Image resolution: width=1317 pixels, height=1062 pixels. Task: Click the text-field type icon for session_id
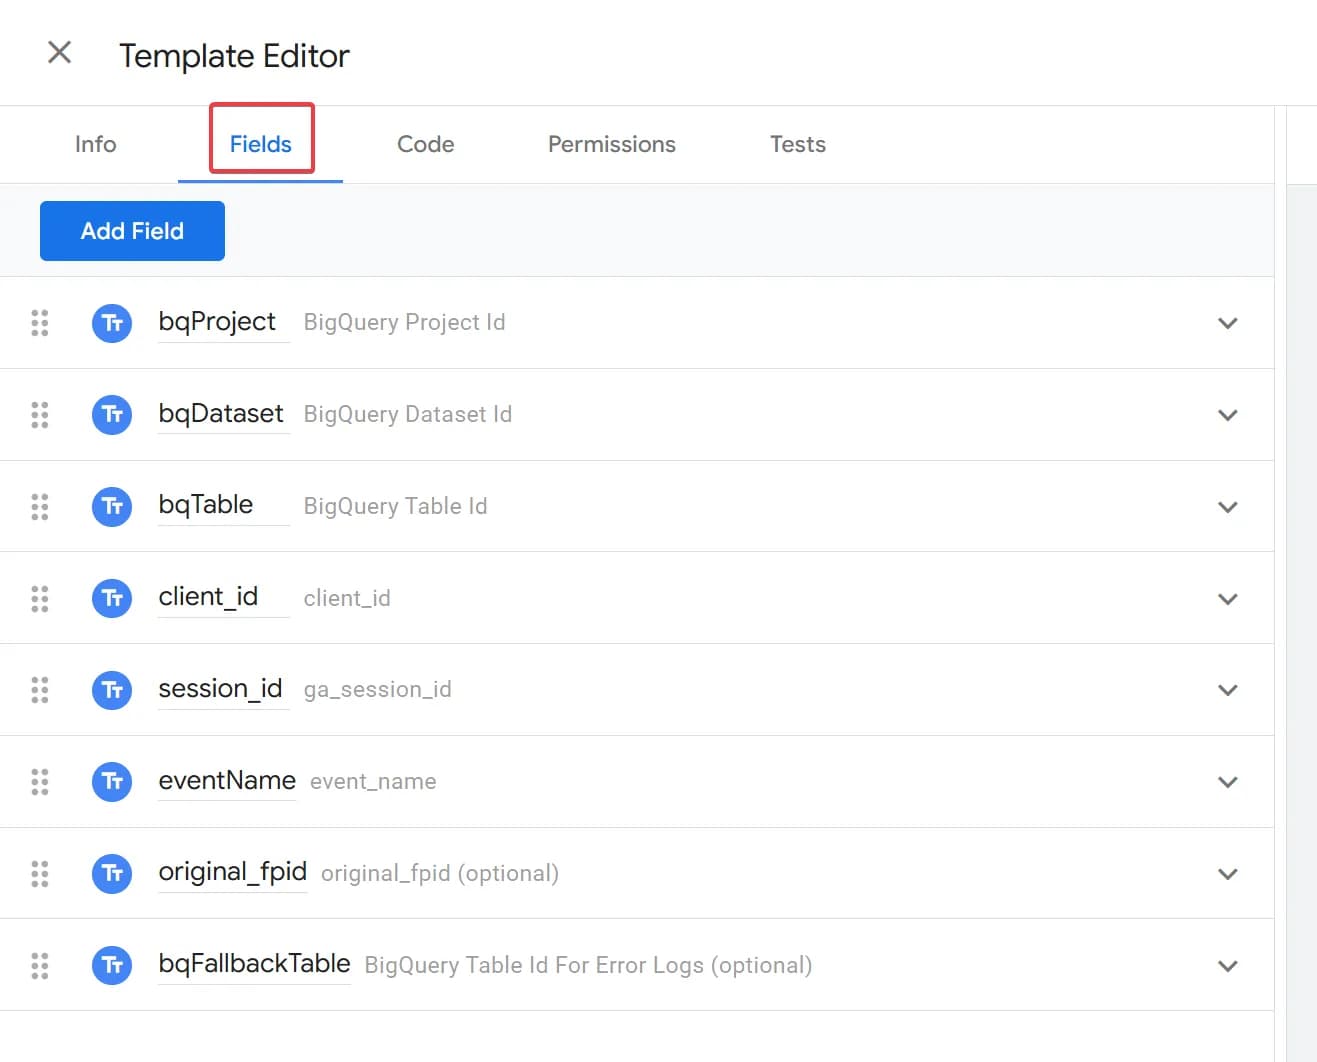click(x=112, y=690)
